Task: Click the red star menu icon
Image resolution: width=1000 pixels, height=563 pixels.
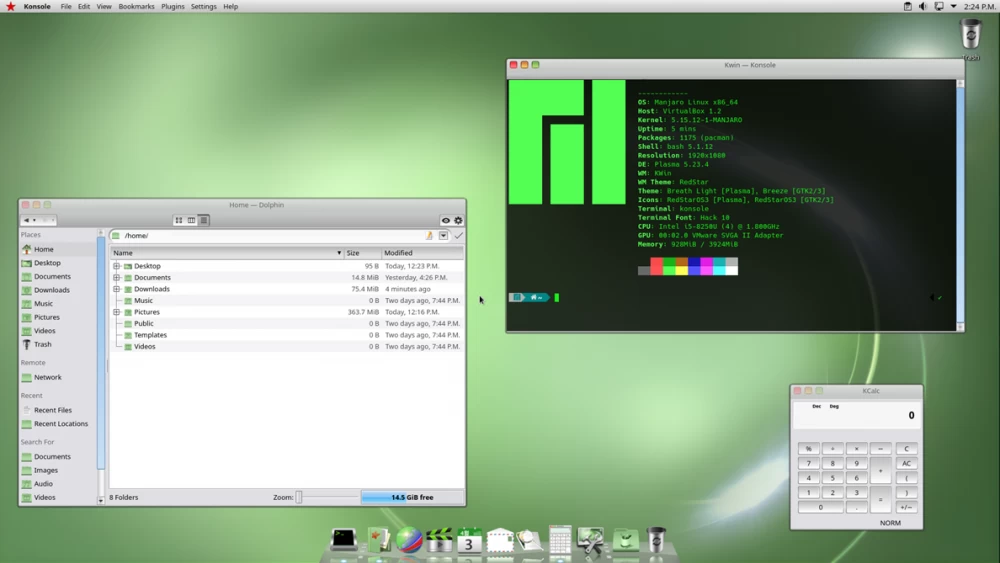Action: point(10,6)
